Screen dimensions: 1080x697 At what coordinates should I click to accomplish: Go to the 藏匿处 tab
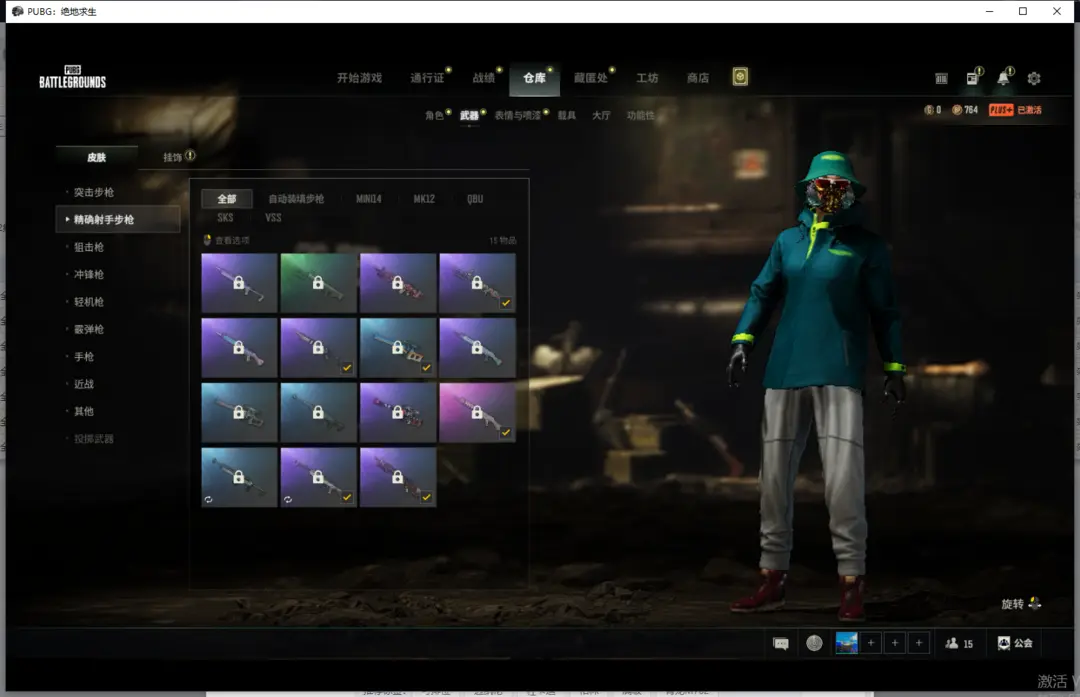(x=591, y=78)
